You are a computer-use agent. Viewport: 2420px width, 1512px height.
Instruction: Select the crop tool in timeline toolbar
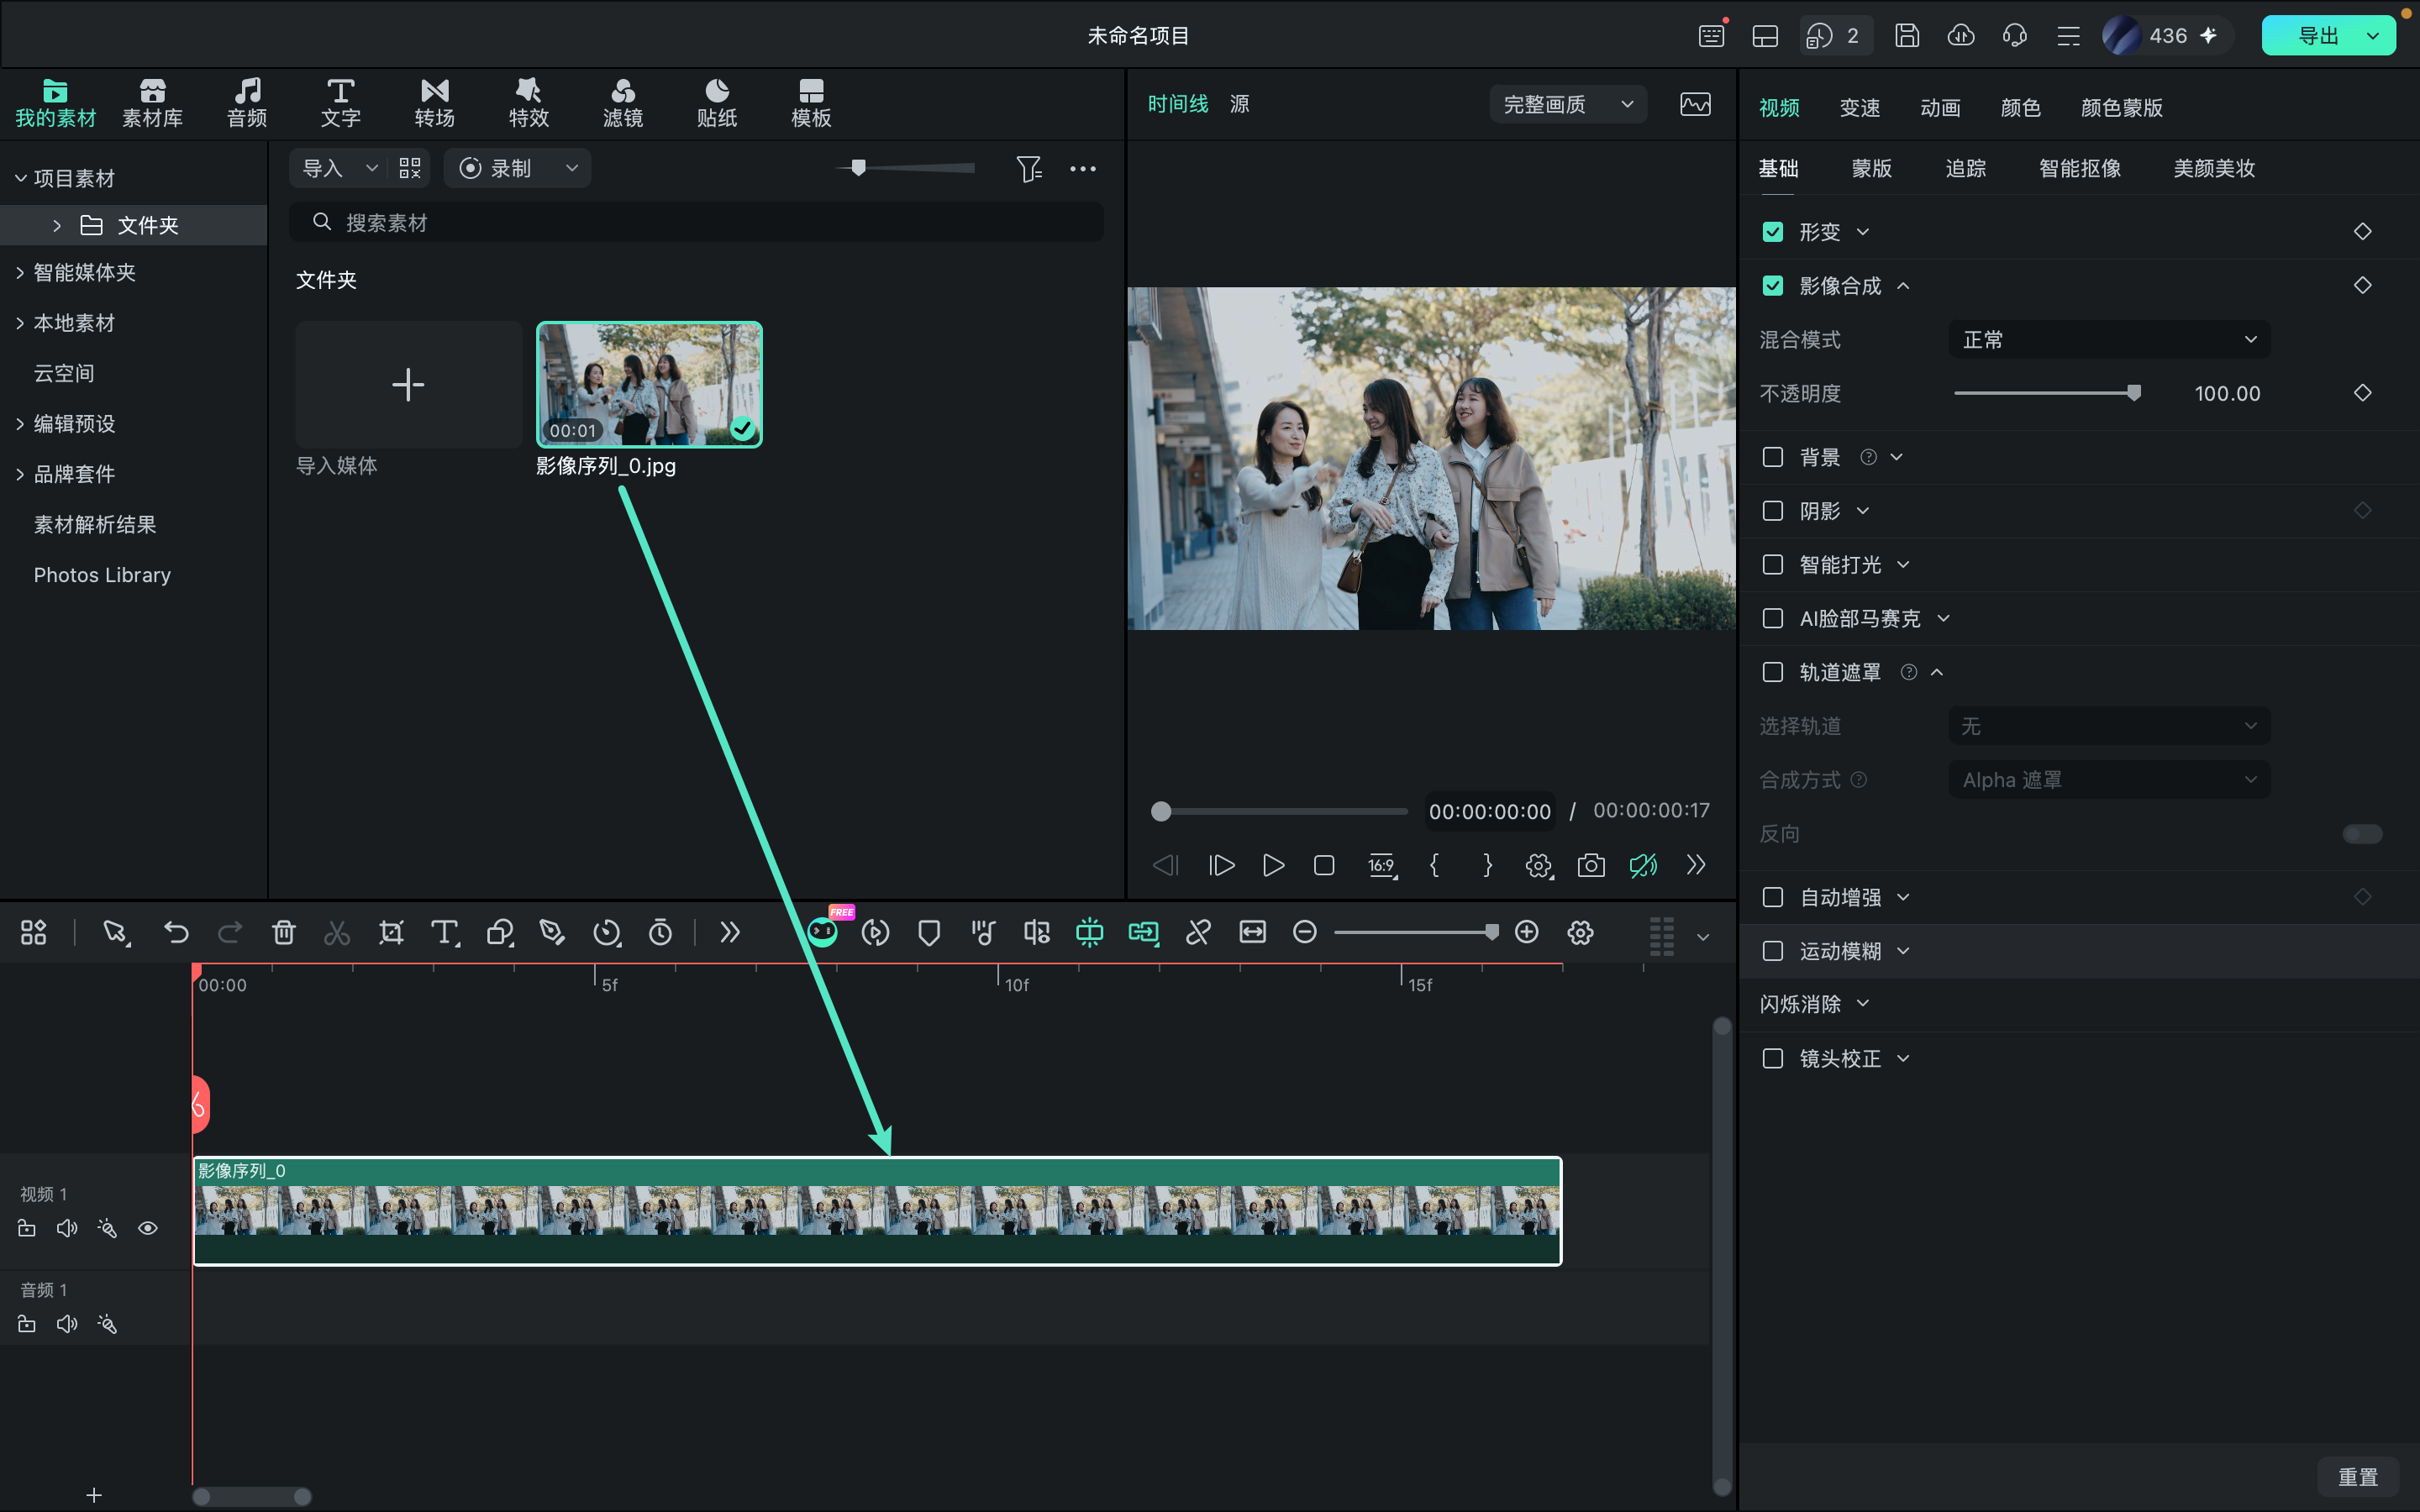point(391,932)
